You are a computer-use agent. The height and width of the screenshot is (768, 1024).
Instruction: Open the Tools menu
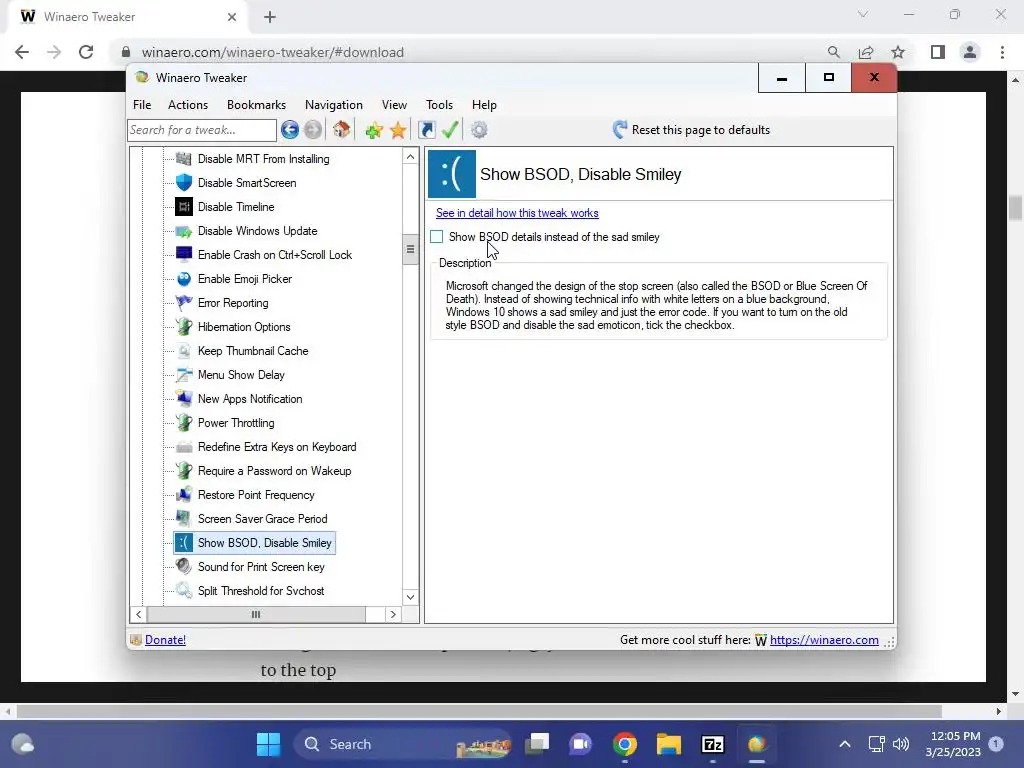[x=440, y=104]
